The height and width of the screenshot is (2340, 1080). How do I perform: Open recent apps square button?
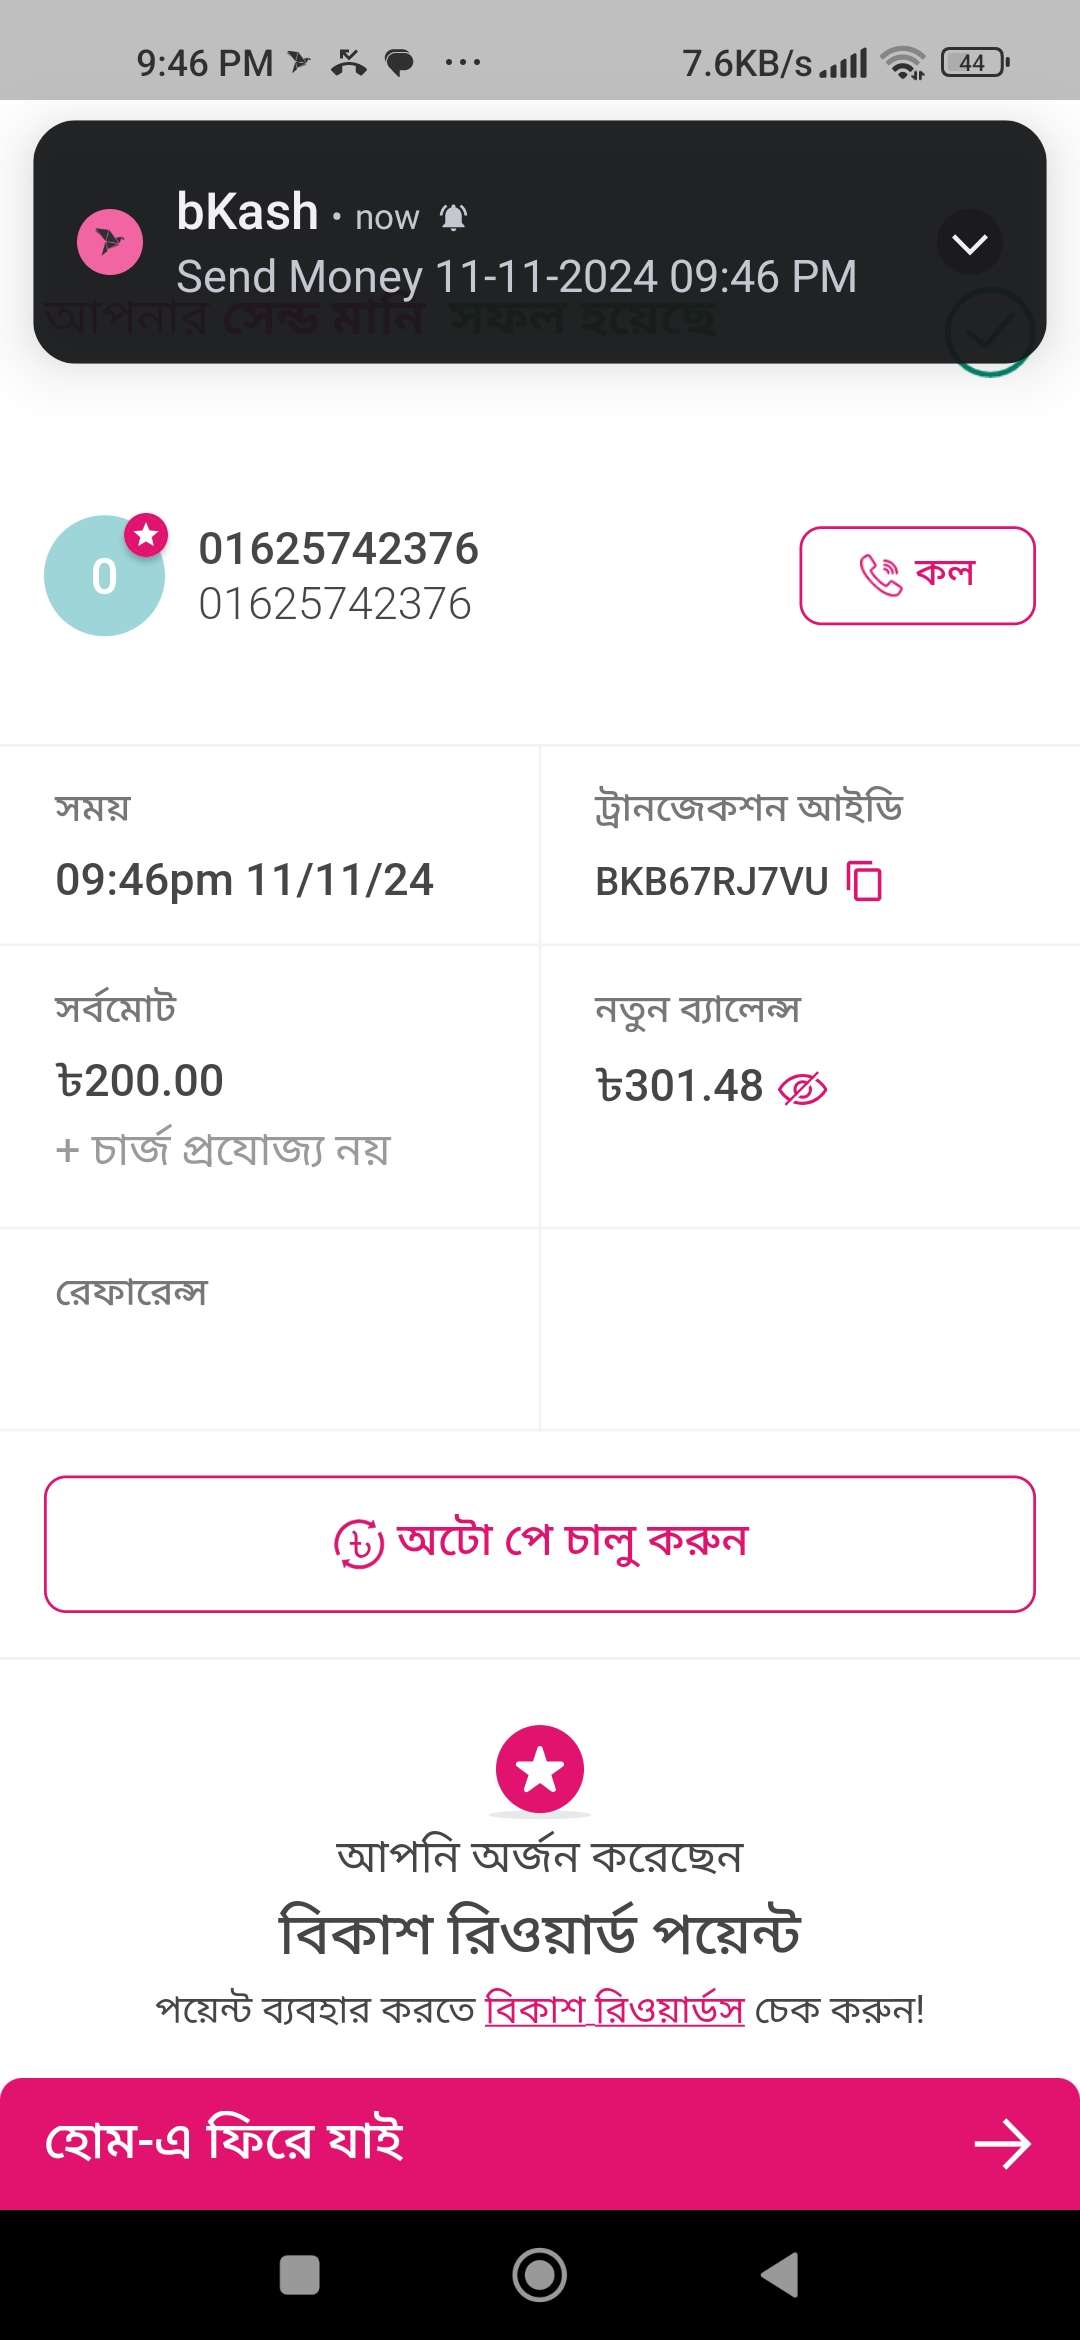click(300, 2275)
